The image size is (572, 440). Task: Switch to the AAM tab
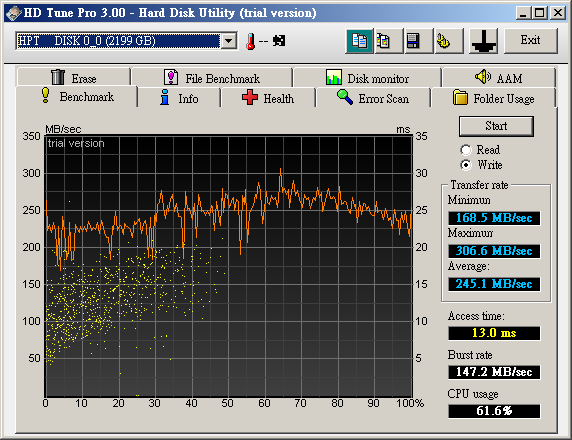498,78
